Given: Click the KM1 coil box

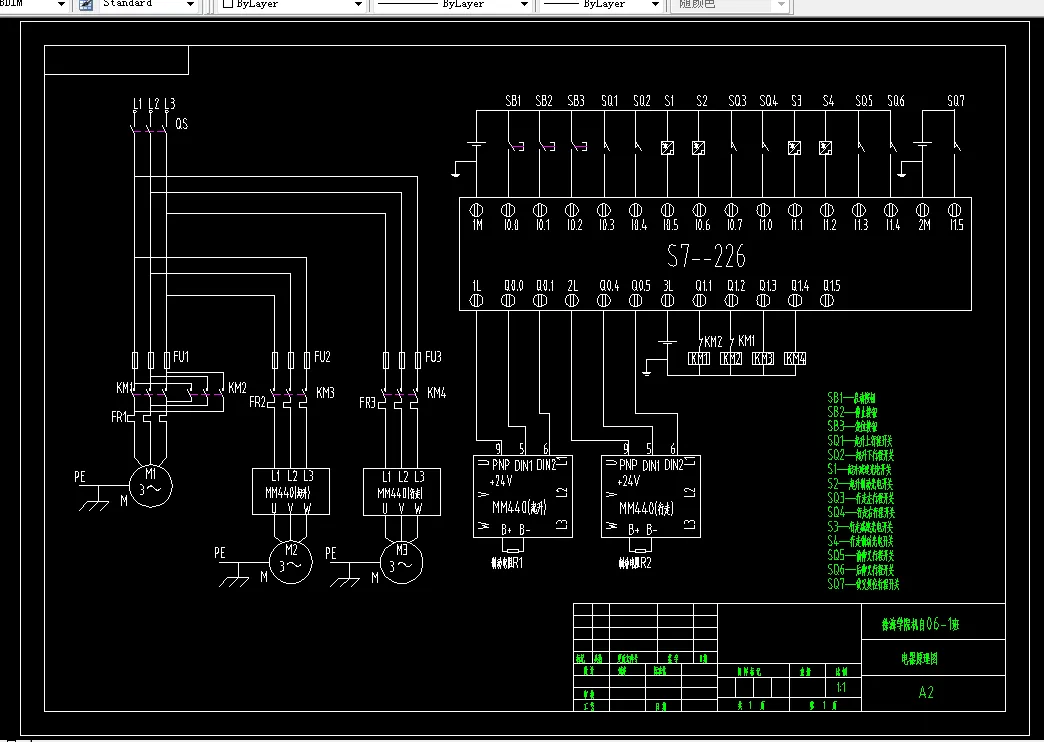Looking at the screenshot, I should click(699, 358).
